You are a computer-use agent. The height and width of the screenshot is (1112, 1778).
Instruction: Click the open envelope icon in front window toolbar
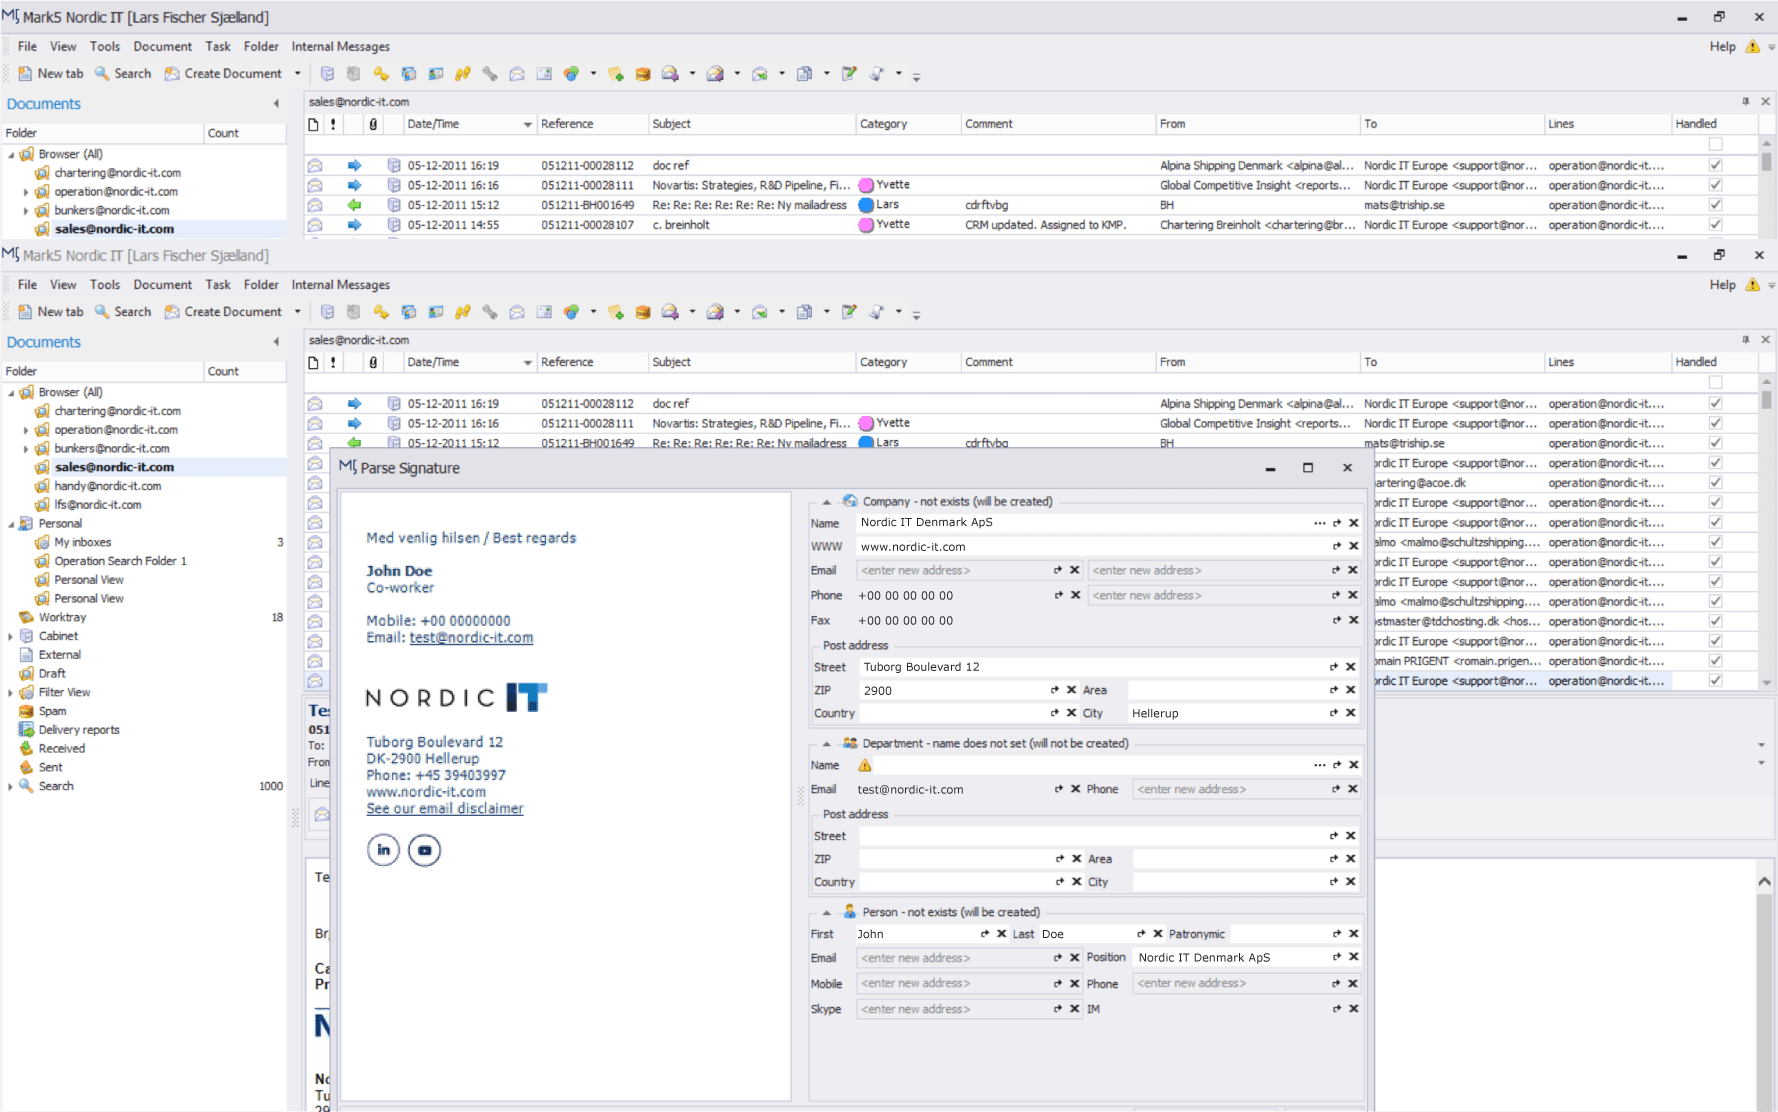[517, 312]
